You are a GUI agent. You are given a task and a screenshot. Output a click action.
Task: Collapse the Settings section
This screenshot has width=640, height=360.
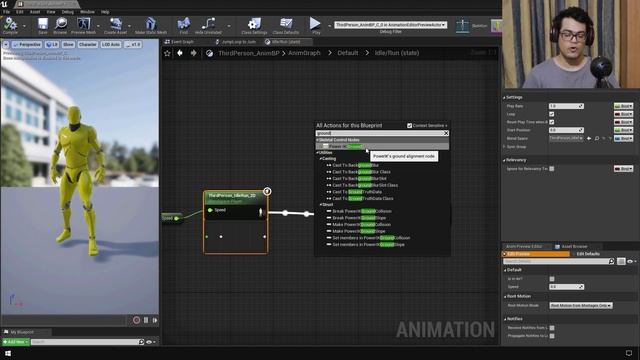click(x=504, y=98)
